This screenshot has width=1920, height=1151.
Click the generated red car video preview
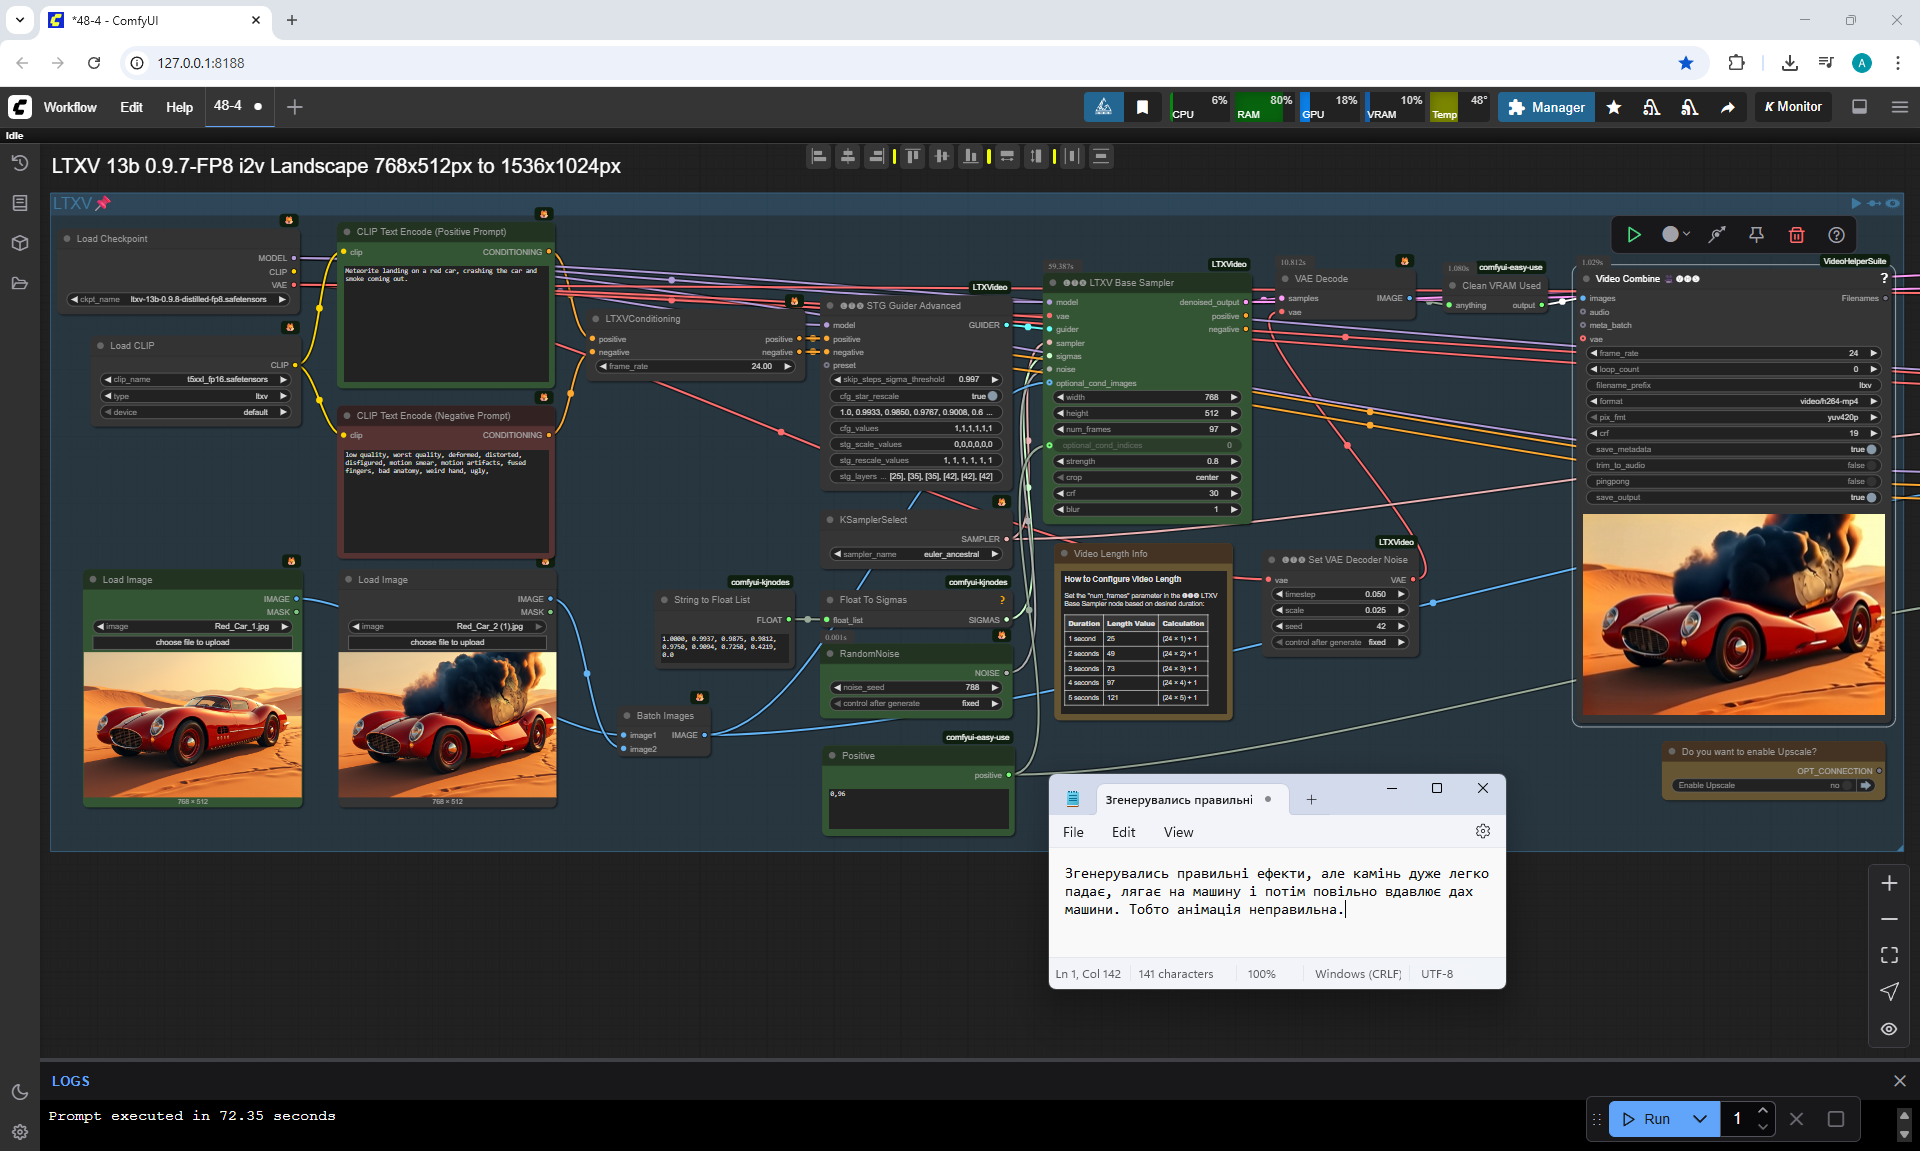(1733, 615)
